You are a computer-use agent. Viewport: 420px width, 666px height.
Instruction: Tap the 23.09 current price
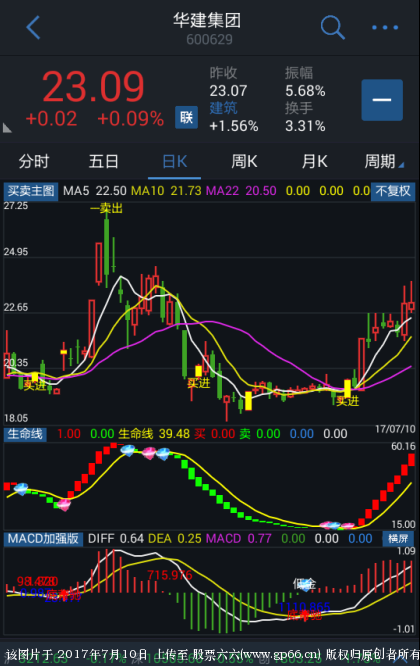[93, 87]
